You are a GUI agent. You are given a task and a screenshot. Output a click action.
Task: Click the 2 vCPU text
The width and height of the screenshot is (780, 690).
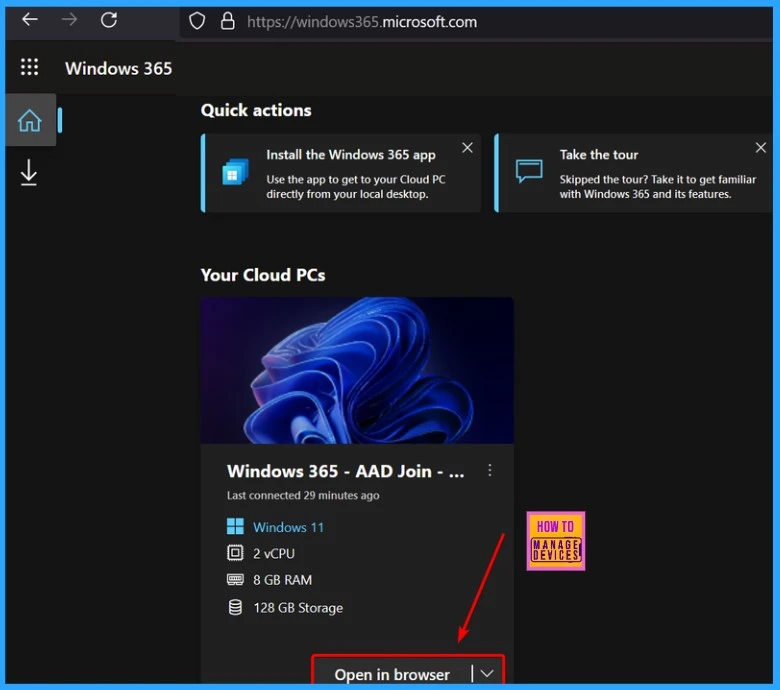tap(274, 554)
